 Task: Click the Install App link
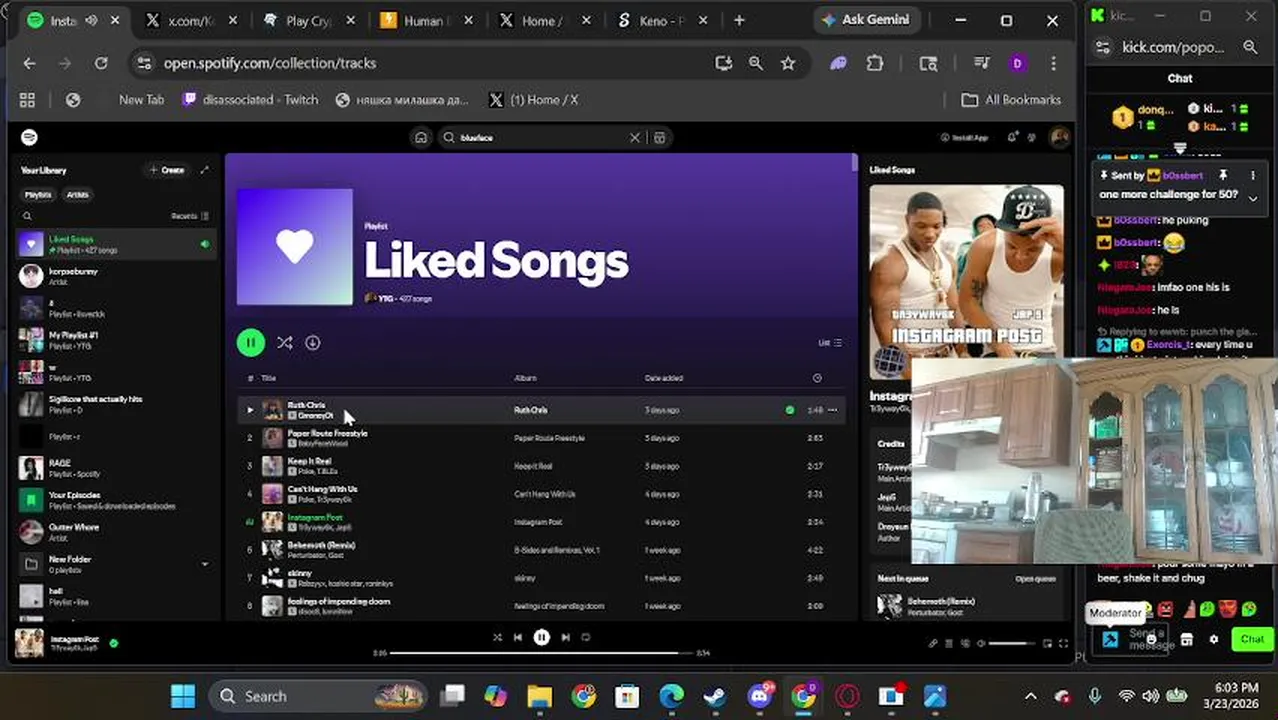tap(965, 138)
